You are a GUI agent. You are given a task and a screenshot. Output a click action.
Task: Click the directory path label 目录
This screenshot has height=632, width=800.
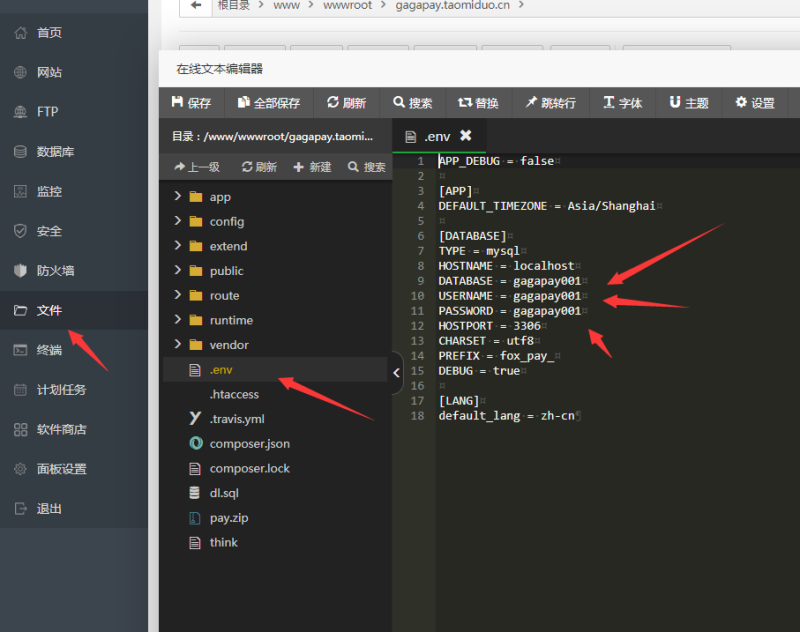pos(272,136)
